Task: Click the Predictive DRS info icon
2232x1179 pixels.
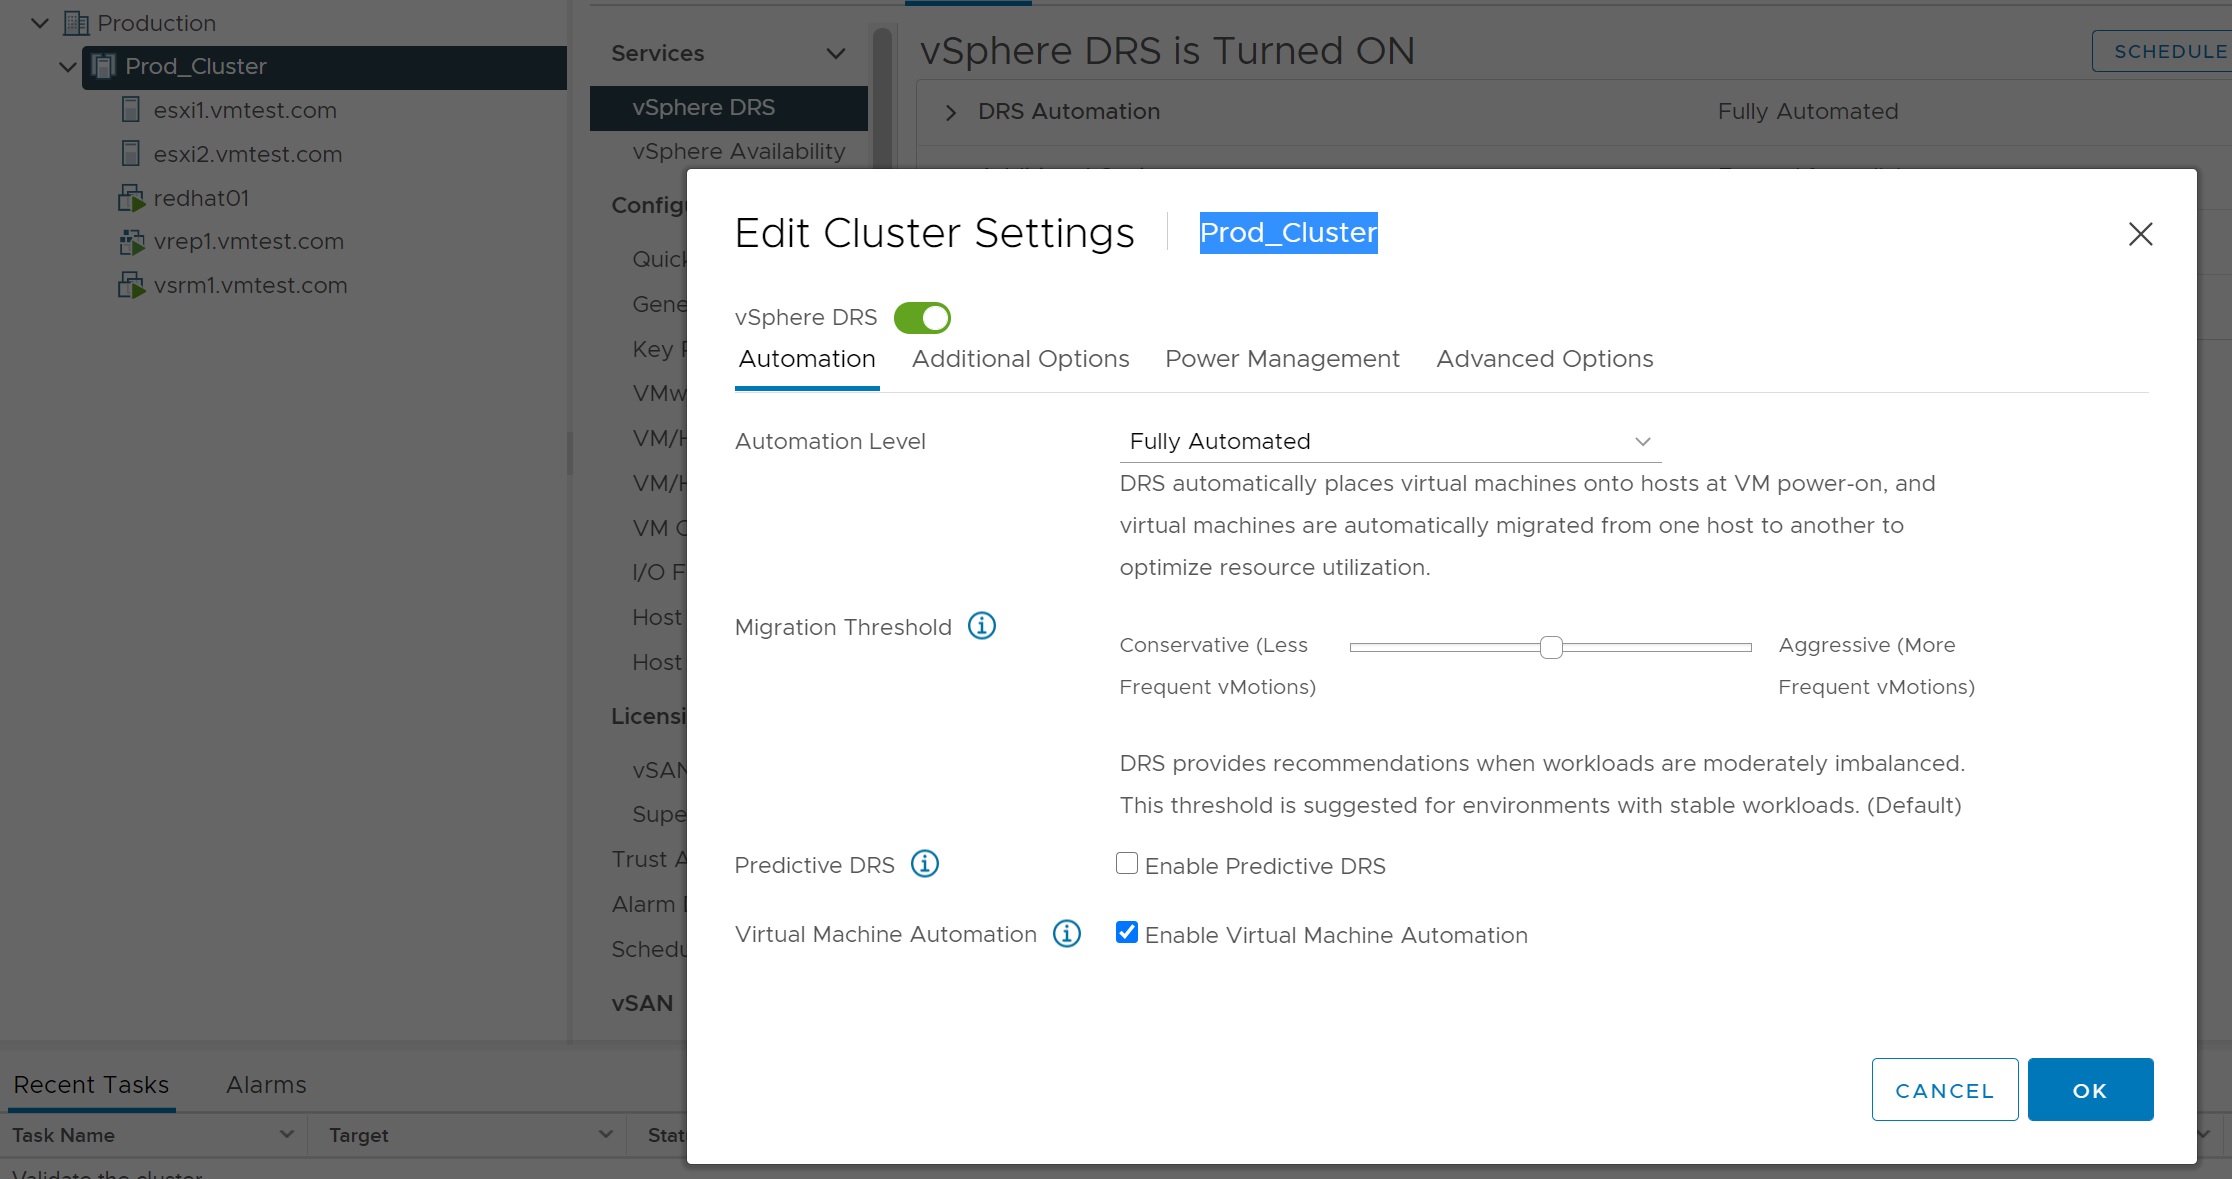Action: (924, 864)
